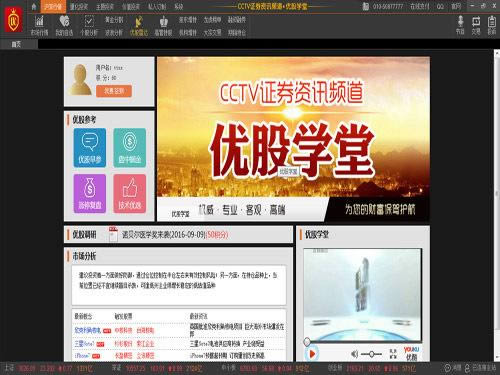500x375 pixels.
Task: Click the trade swap-arrows icon
Action: coord(476,21)
